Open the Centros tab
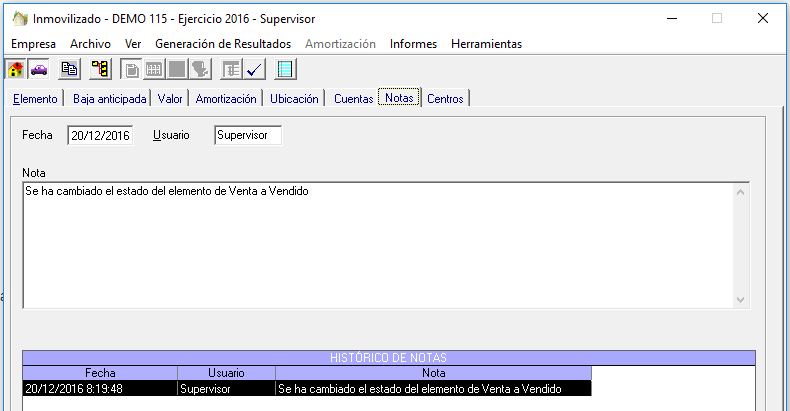This screenshot has width=790, height=411. tap(446, 98)
